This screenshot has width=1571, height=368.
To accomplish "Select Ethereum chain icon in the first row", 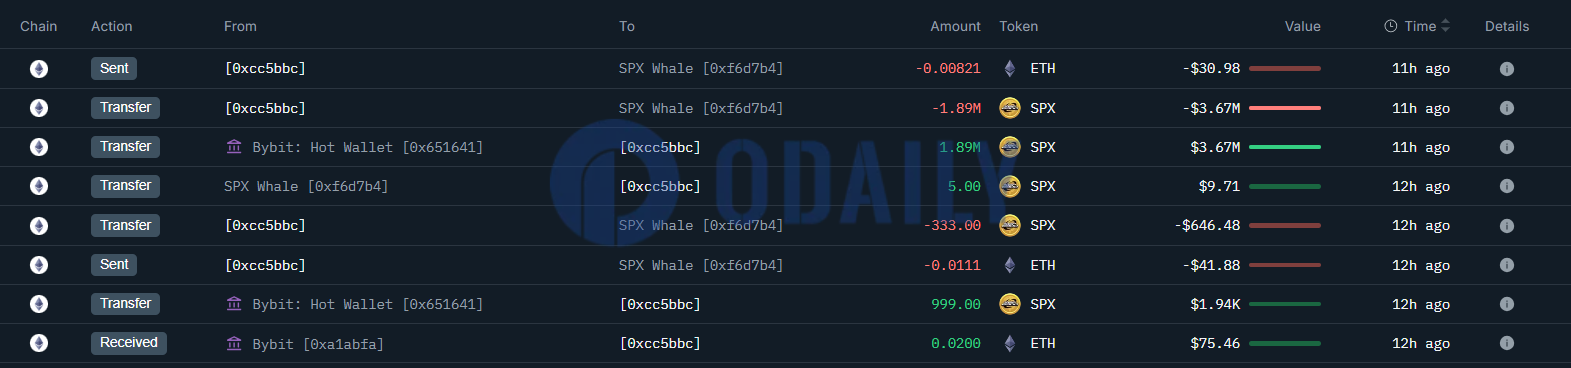I will (39, 69).
